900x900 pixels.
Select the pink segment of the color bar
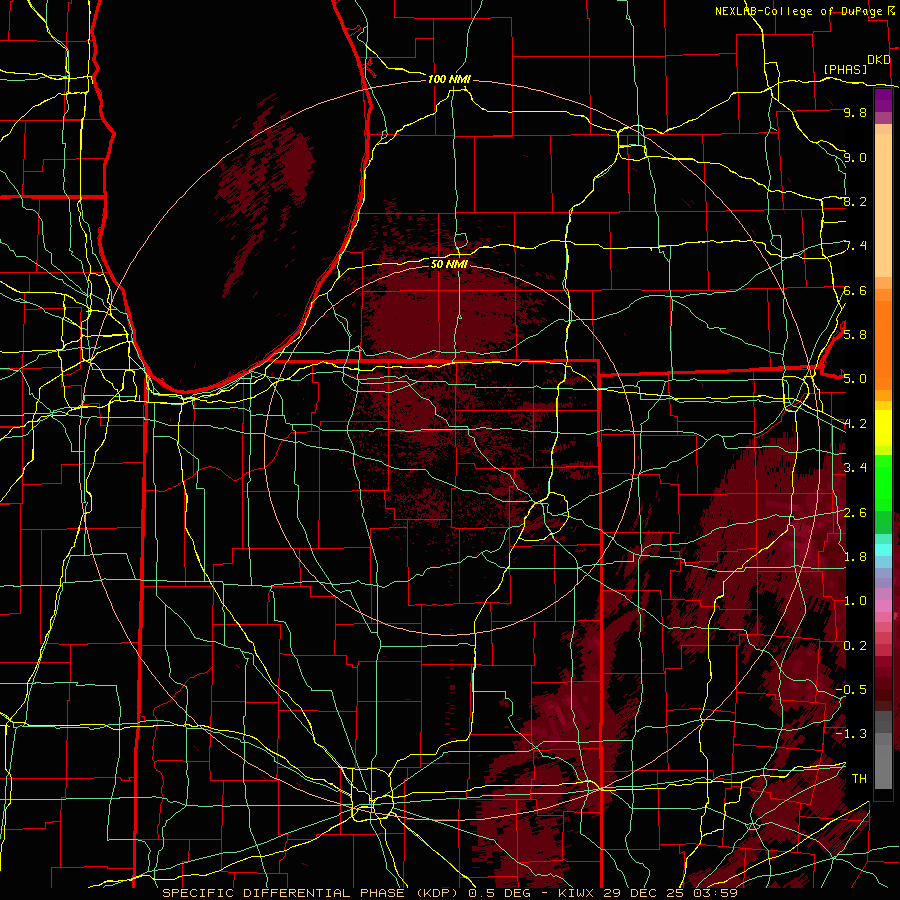pyautogui.click(x=883, y=606)
